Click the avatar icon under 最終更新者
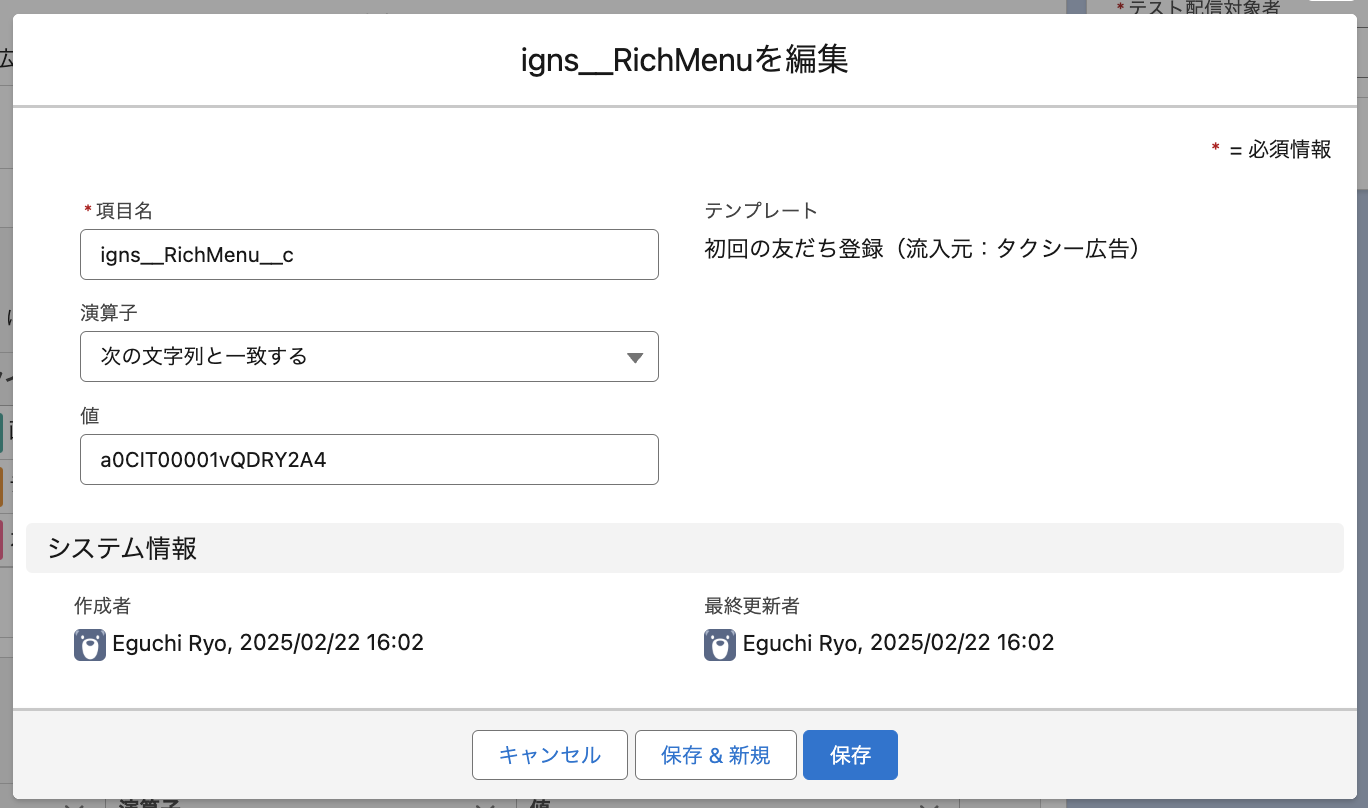1368x808 pixels. click(x=720, y=644)
